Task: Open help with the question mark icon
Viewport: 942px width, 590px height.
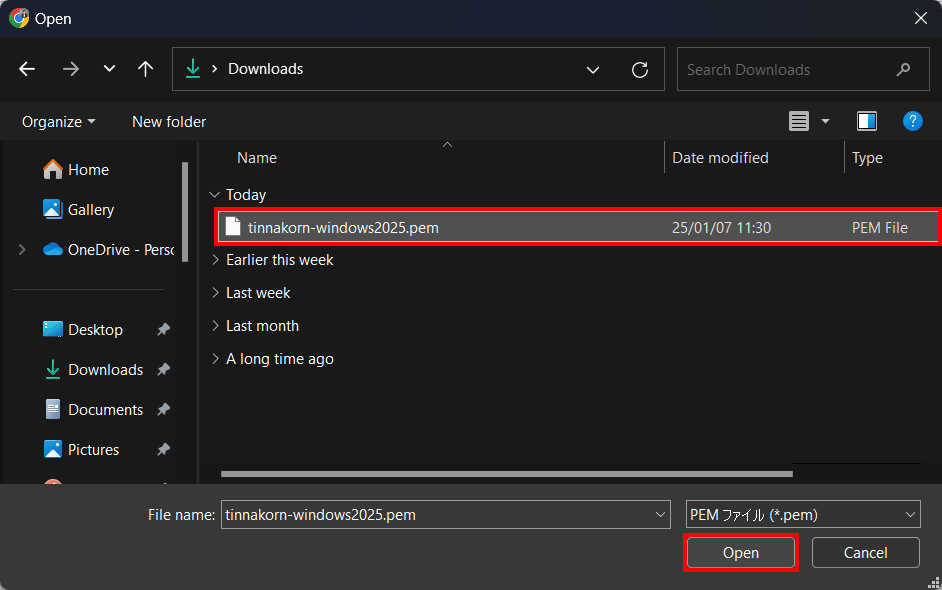Action: (912, 121)
